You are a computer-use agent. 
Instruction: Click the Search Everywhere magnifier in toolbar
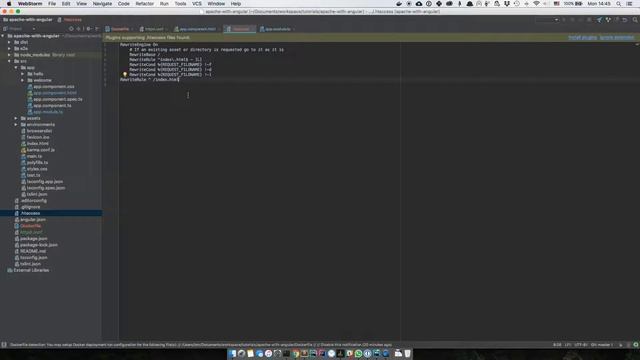tap(635, 20)
